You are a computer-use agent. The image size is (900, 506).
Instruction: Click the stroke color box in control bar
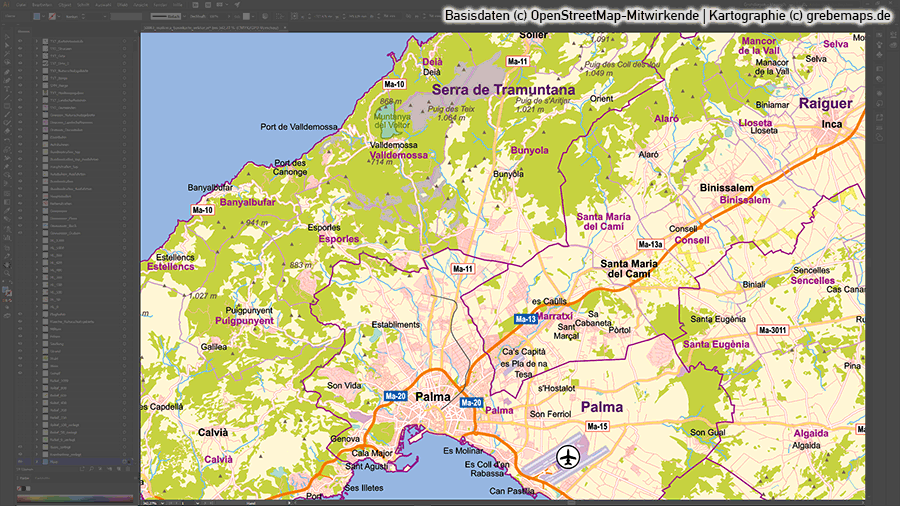[50, 17]
